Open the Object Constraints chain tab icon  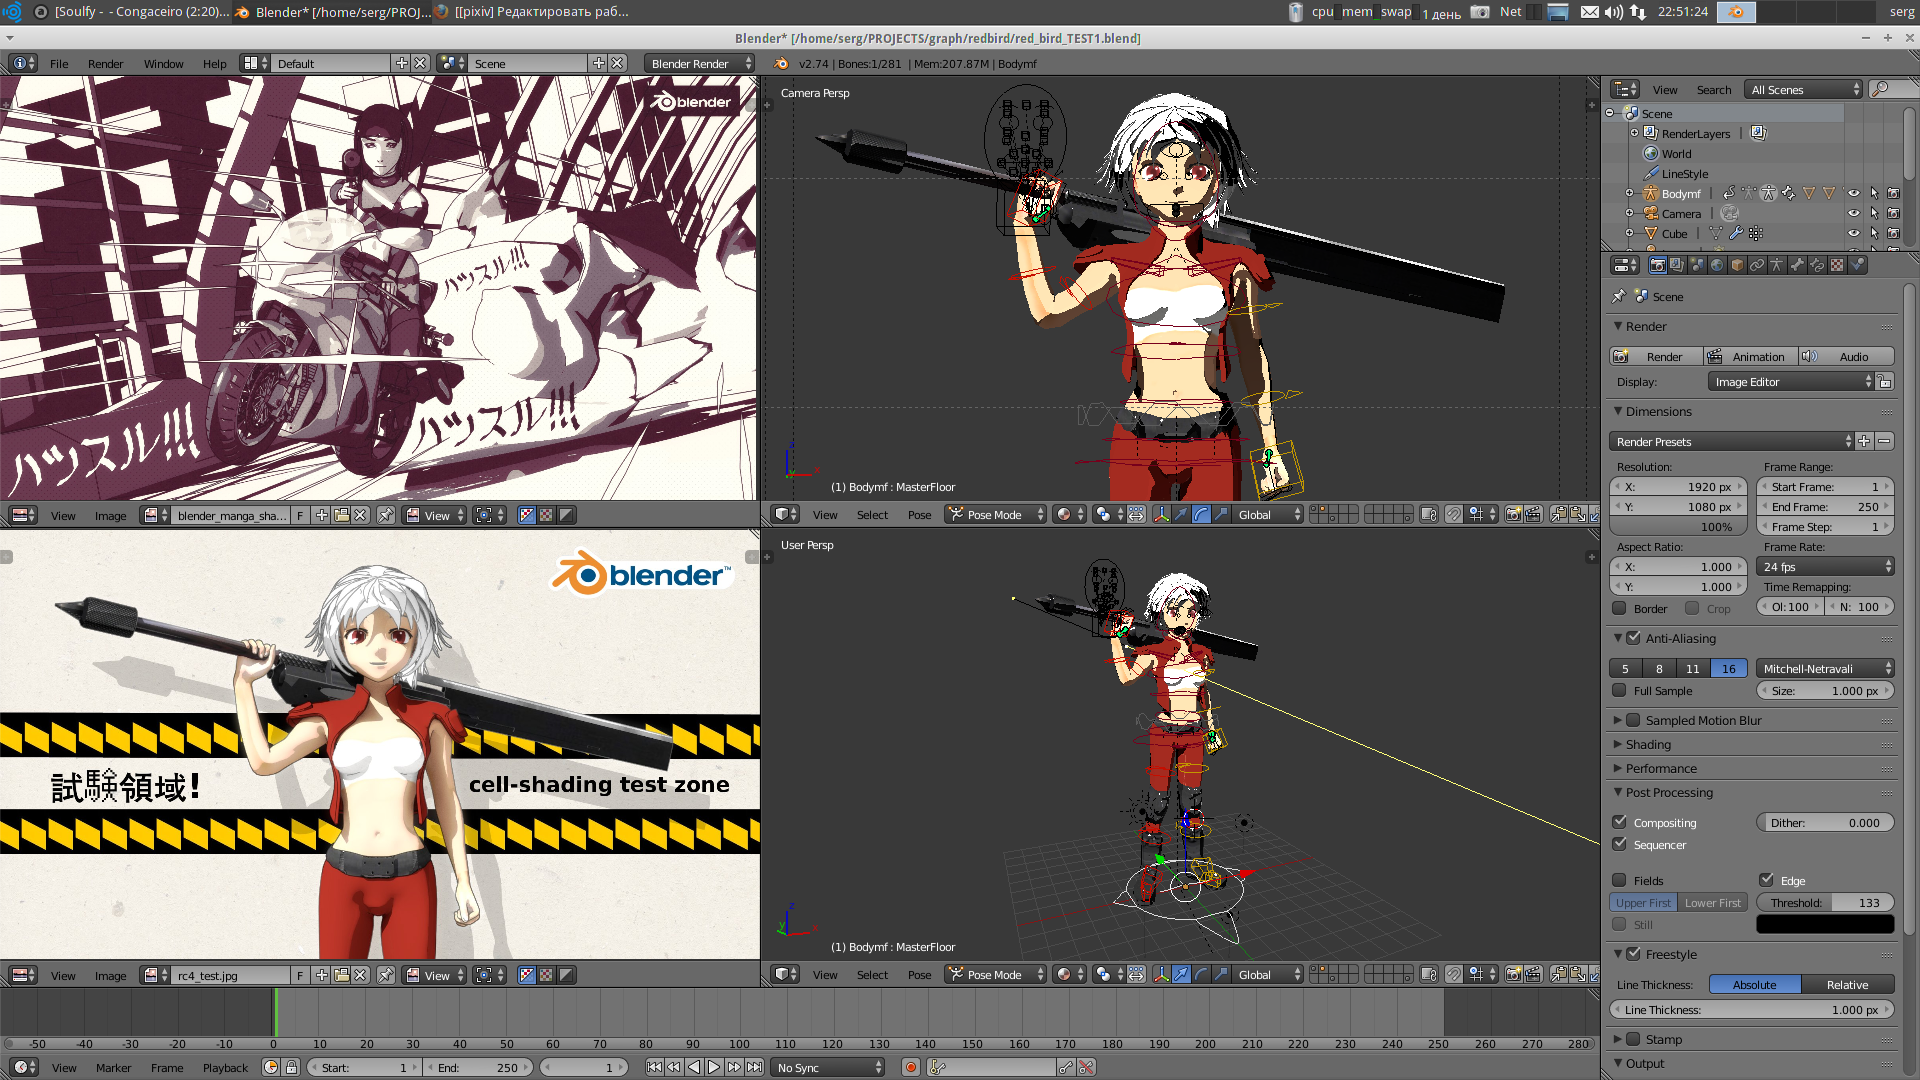(1757, 265)
